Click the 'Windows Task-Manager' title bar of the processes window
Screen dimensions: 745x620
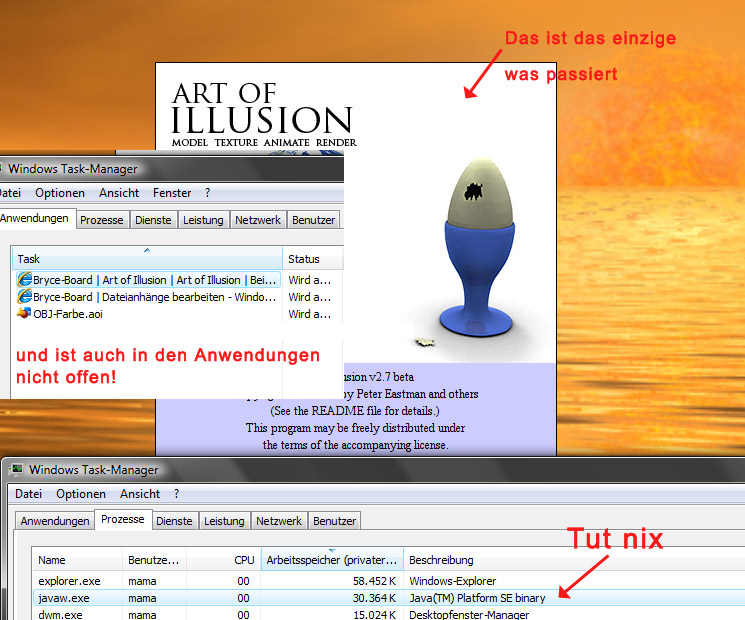coord(375,469)
